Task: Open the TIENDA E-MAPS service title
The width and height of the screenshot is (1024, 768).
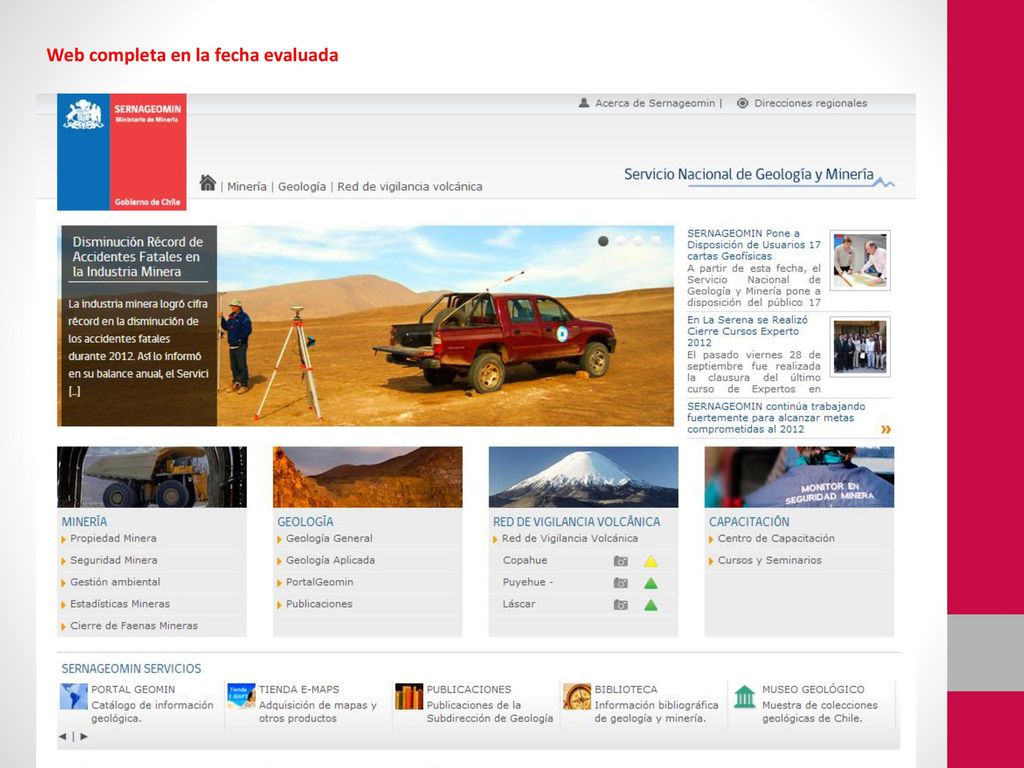Action: (299, 689)
